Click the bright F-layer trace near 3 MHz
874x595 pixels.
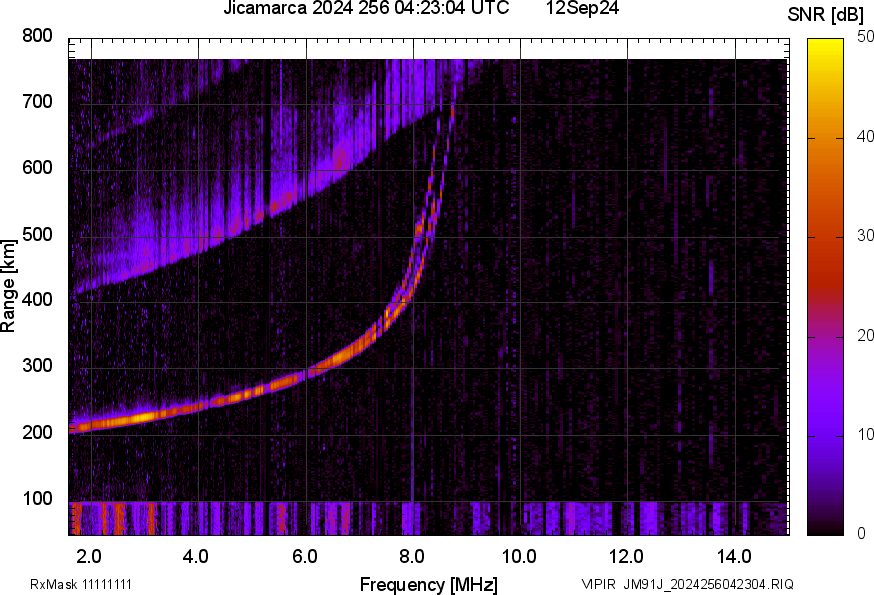coord(144,417)
